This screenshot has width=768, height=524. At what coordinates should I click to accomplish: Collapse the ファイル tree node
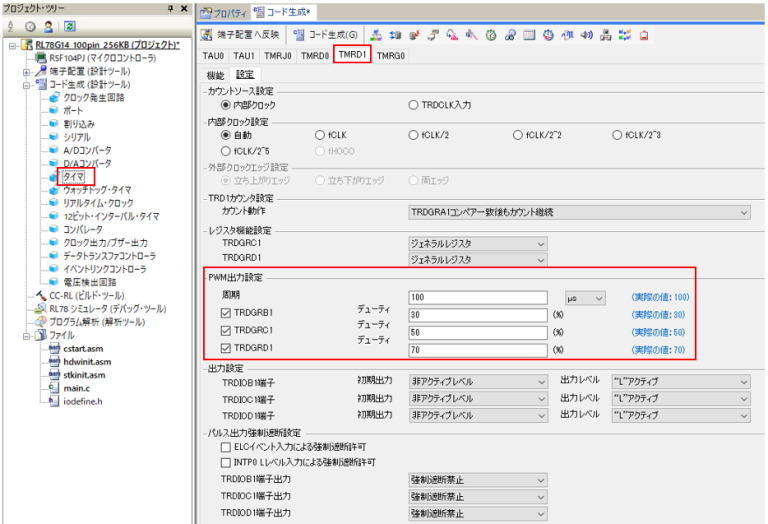click(26, 335)
